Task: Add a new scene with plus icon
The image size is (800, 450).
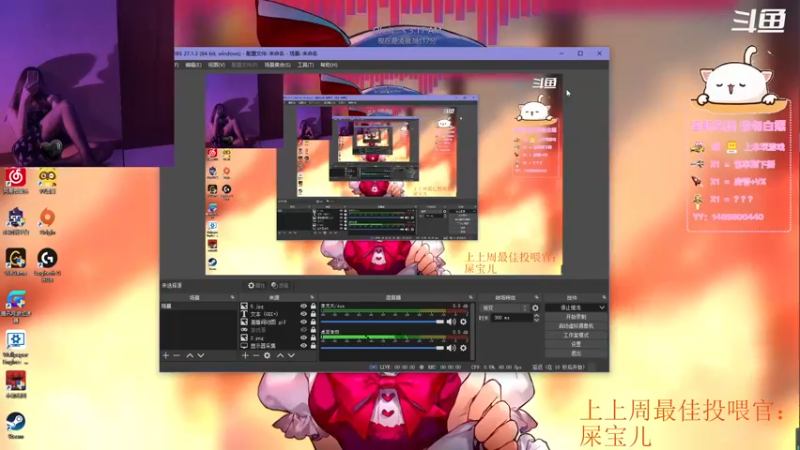Action: click(x=165, y=355)
